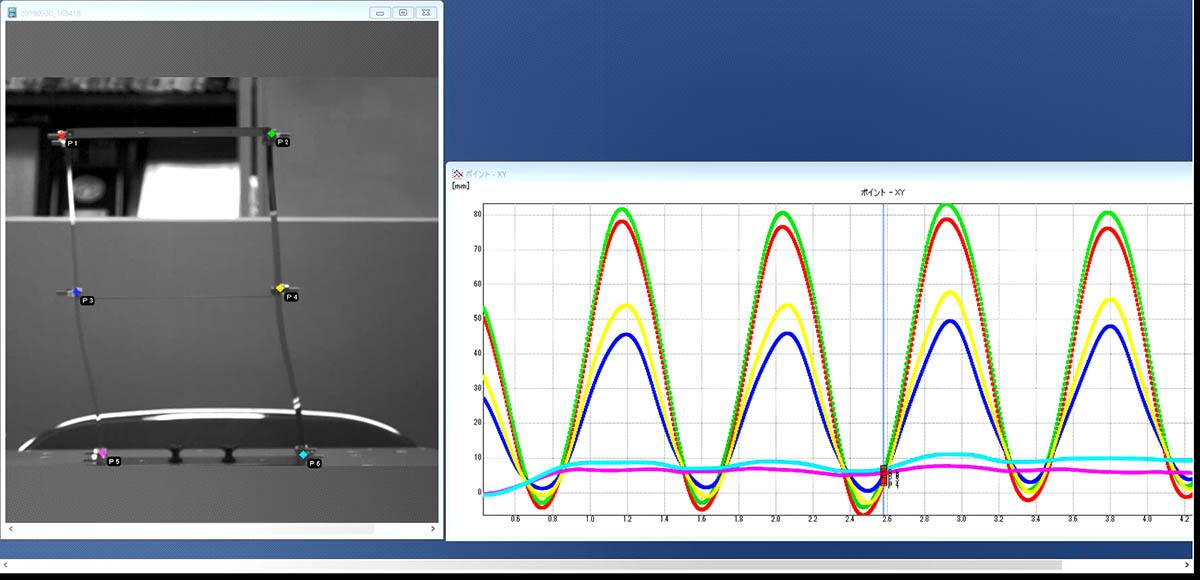1200x580 pixels.
Task: Maximize the video tracking window
Action: (x=402, y=12)
